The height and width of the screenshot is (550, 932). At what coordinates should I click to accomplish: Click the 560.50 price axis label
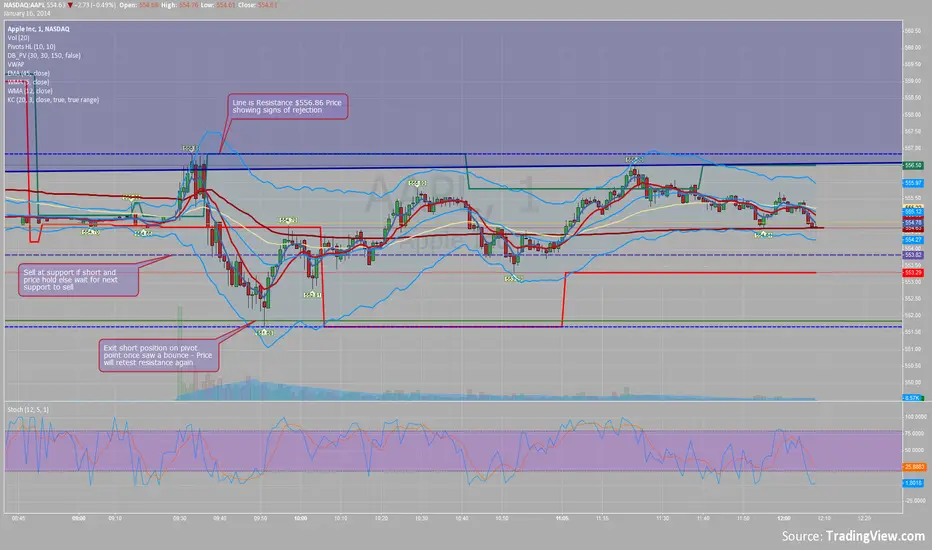click(x=912, y=31)
